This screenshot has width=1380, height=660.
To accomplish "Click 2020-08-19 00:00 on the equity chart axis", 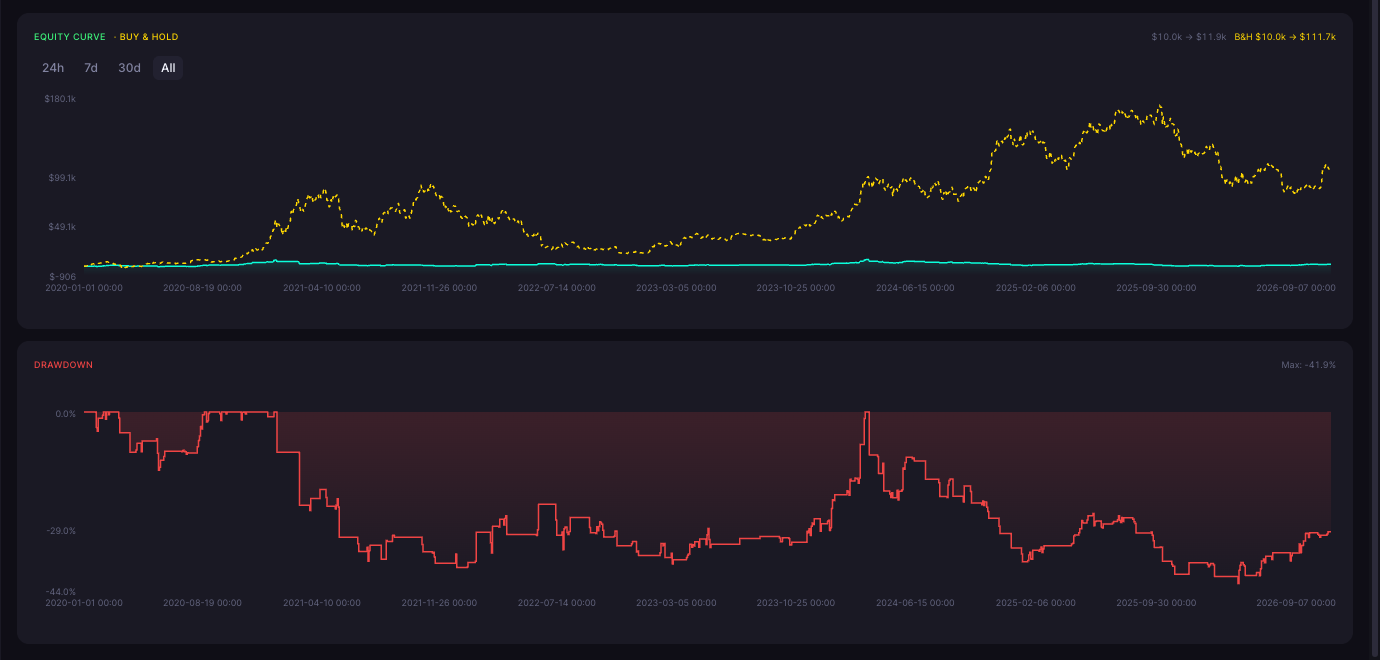I will 202,288.
